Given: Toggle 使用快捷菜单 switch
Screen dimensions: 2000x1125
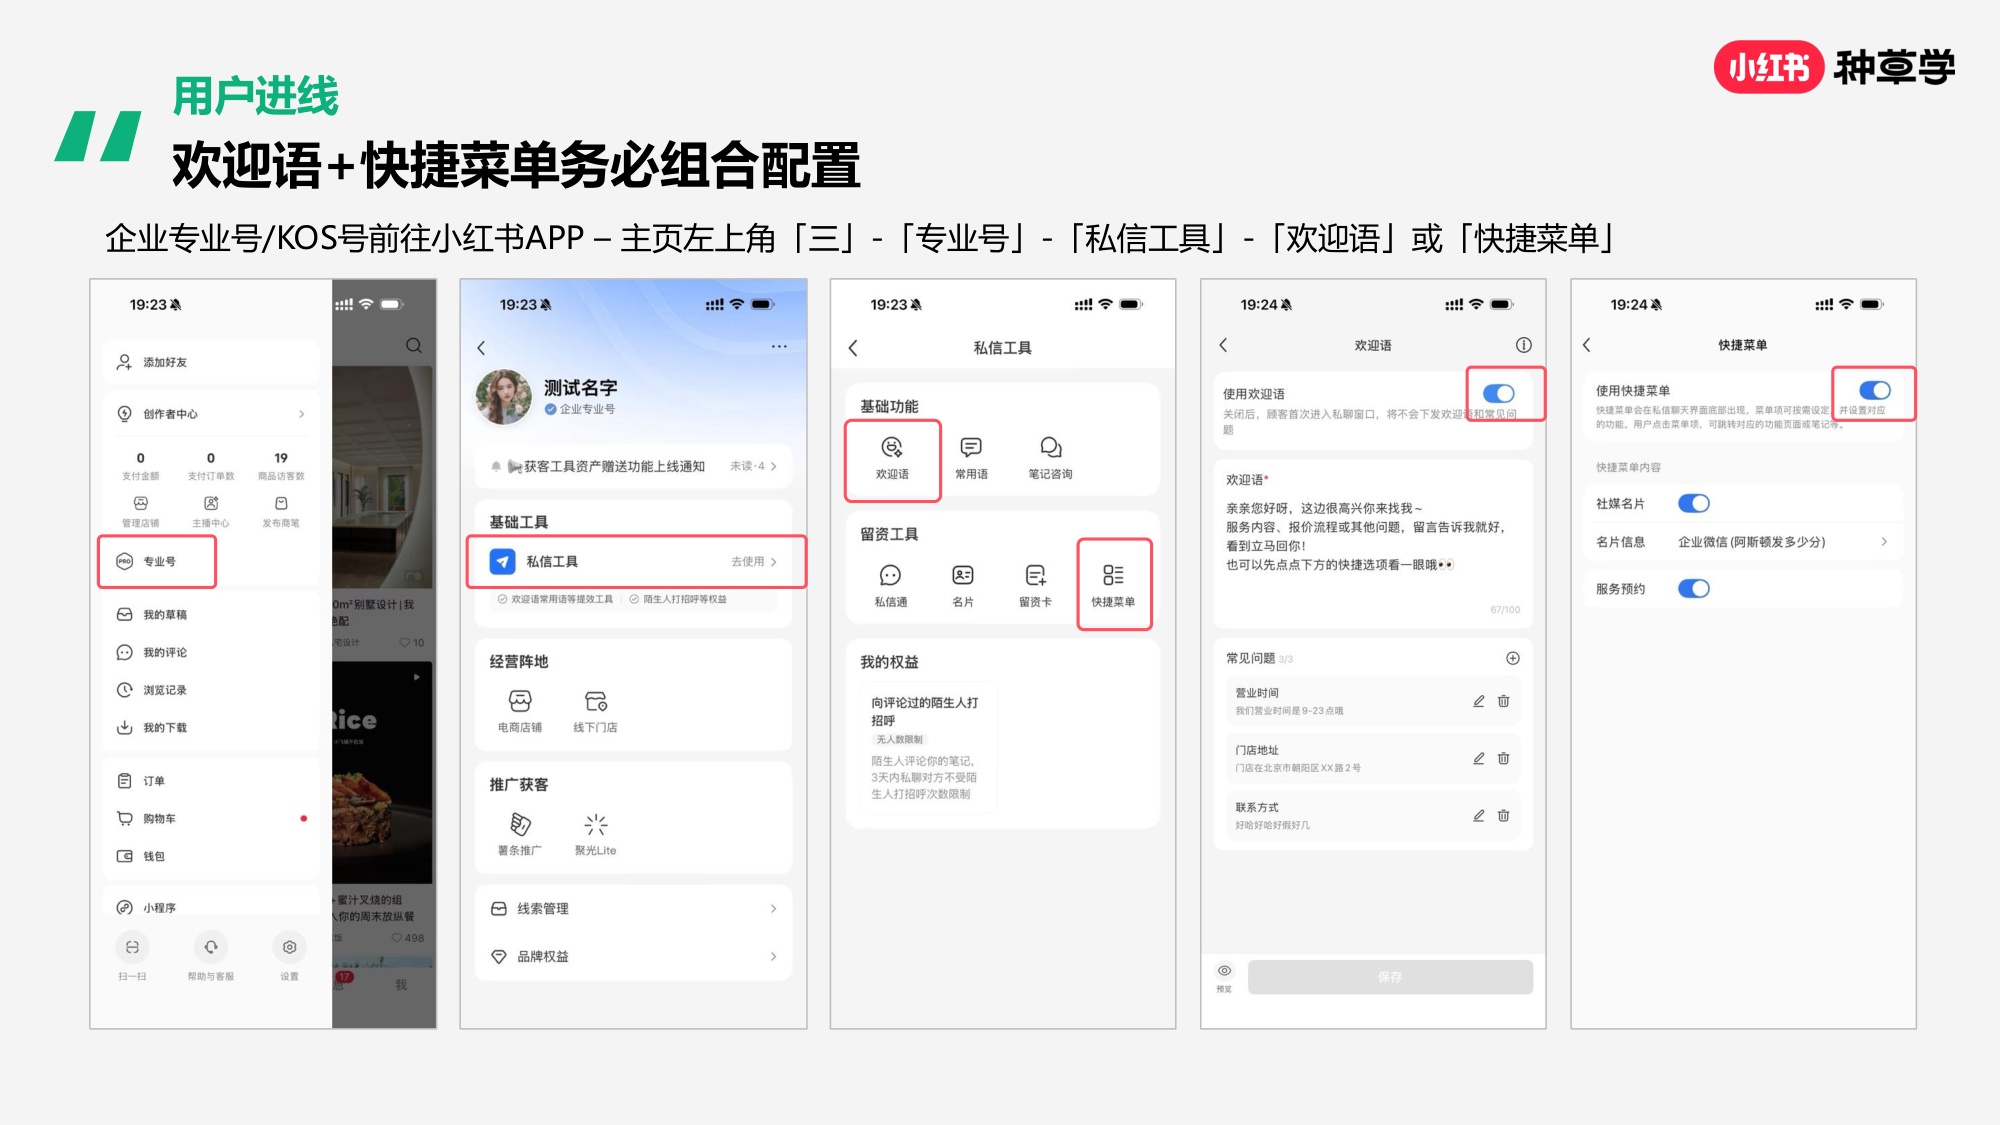Looking at the screenshot, I should [x=1874, y=391].
